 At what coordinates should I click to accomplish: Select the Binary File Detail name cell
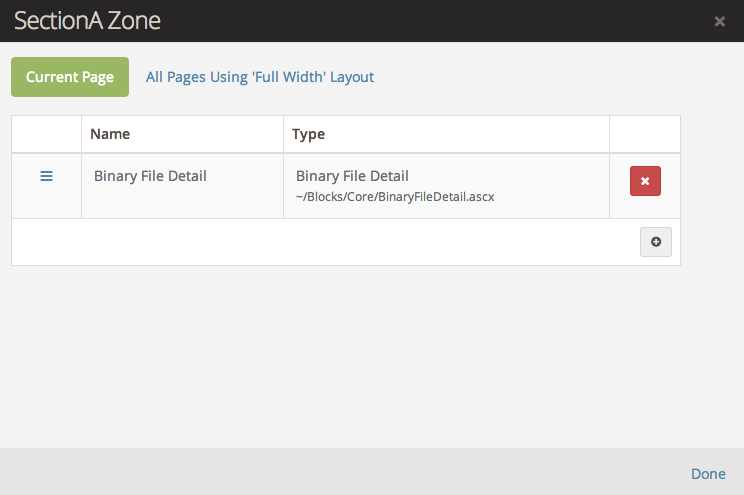pos(150,176)
